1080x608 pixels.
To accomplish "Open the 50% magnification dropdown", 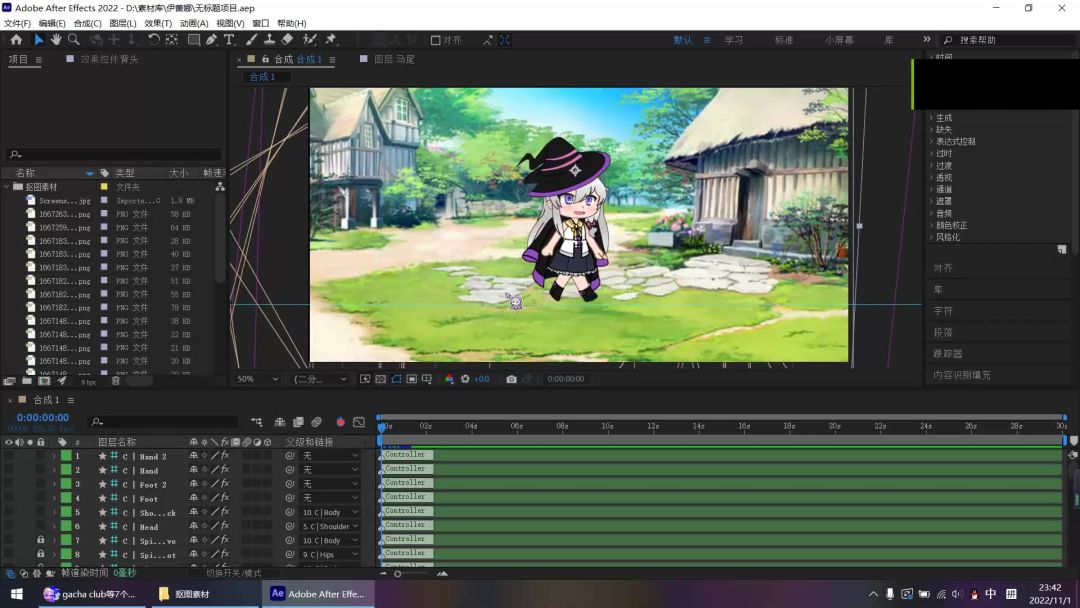I will point(257,379).
